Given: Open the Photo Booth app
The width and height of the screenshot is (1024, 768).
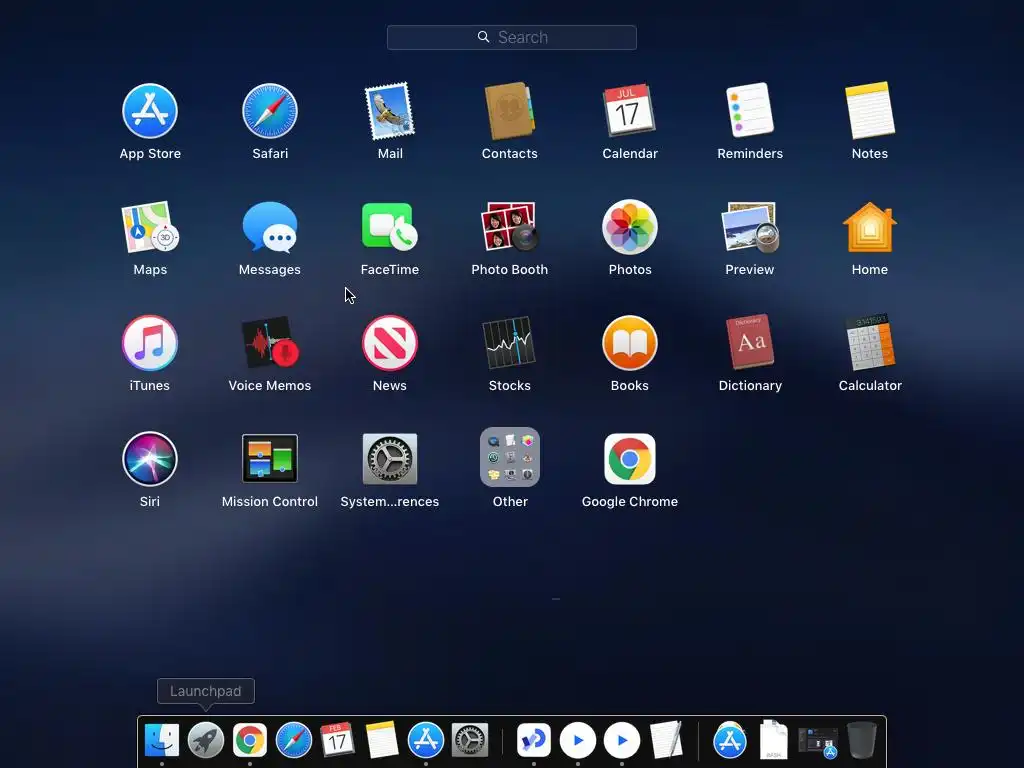Looking at the screenshot, I should pyautogui.click(x=509, y=227).
